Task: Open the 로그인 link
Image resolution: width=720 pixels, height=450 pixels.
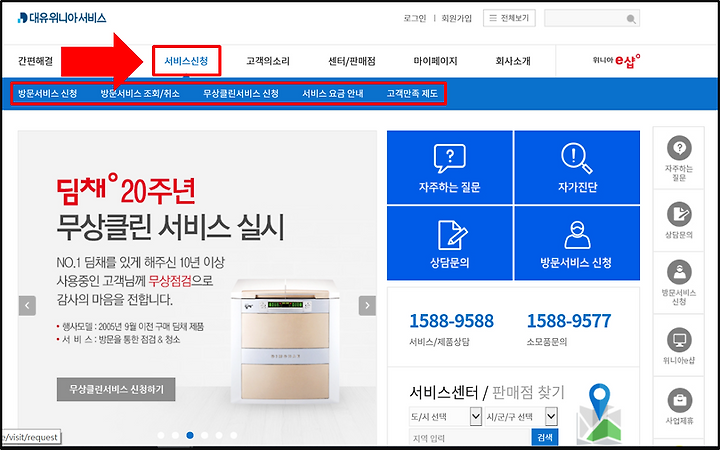Action: pyautogui.click(x=415, y=18)
